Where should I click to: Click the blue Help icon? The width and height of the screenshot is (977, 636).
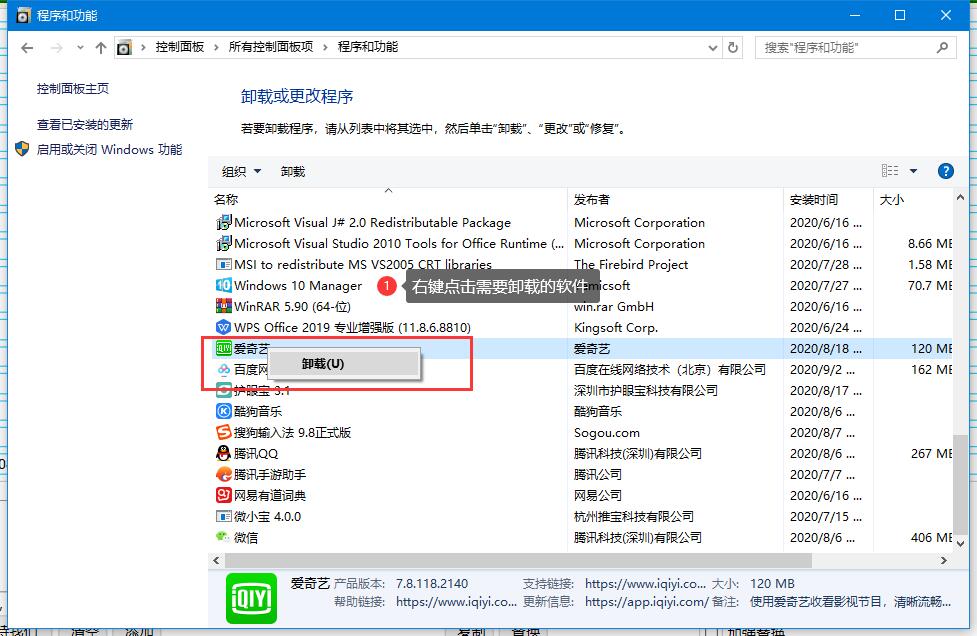pyautogui.click(x=945, y=171)
